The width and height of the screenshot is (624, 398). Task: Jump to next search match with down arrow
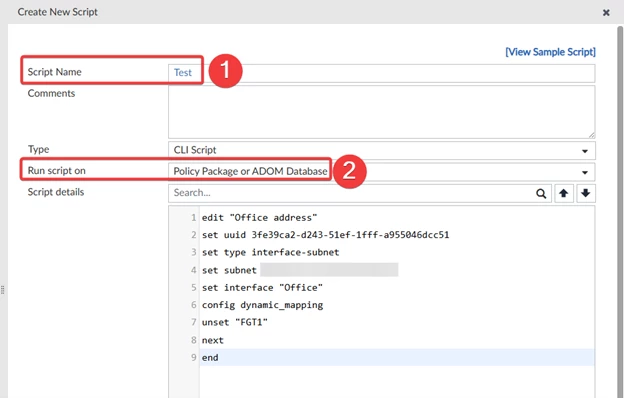click(x=585, y=193)
